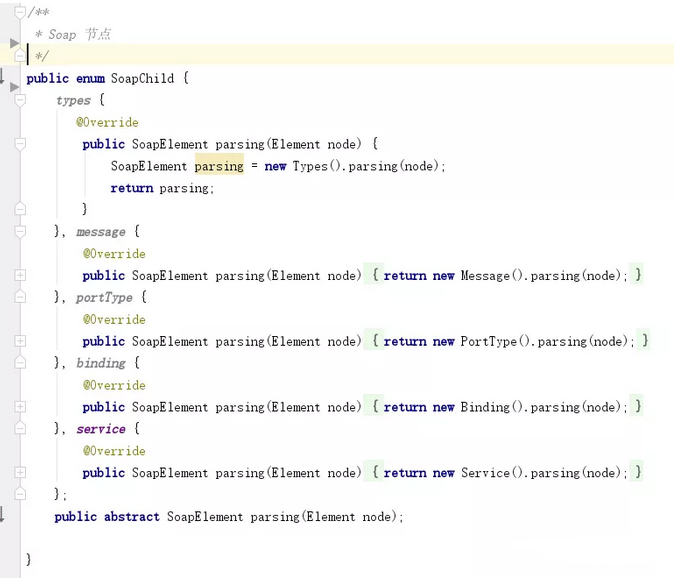Select the "types" enum constant

[x=73, y=100]
